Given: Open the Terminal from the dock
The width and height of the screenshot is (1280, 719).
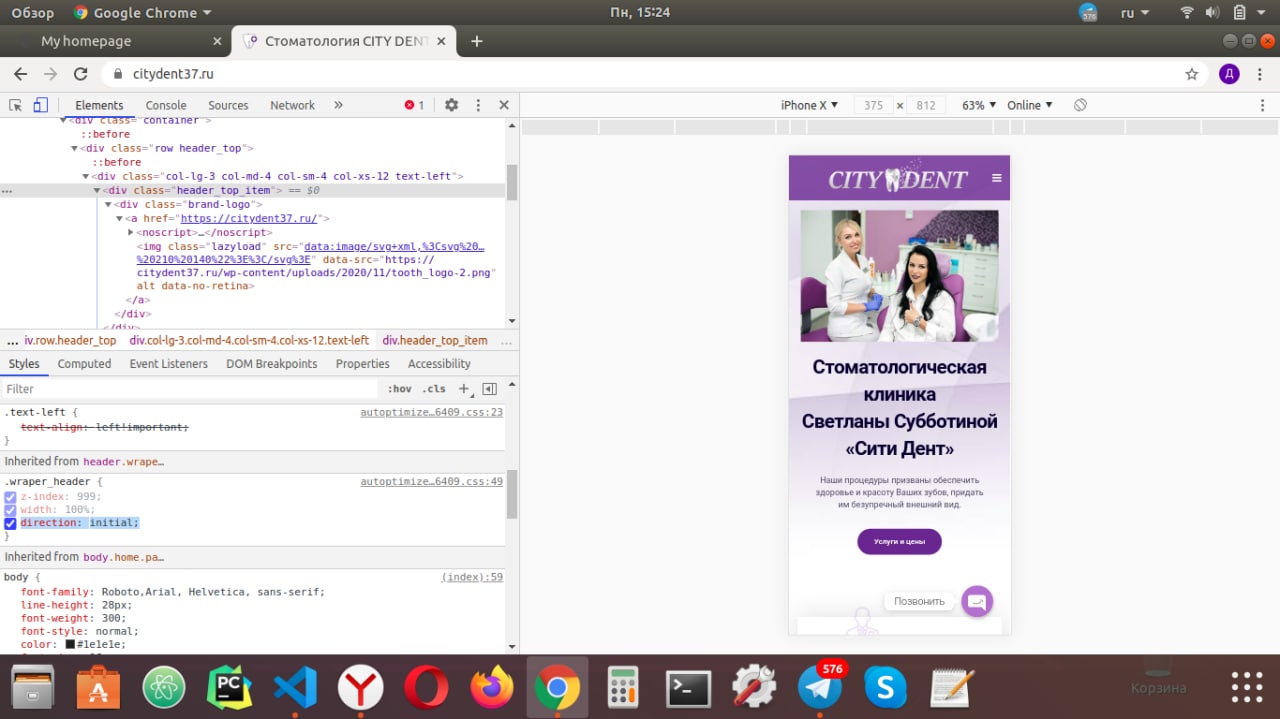Looking at the screenshot, I should point(689,687).
